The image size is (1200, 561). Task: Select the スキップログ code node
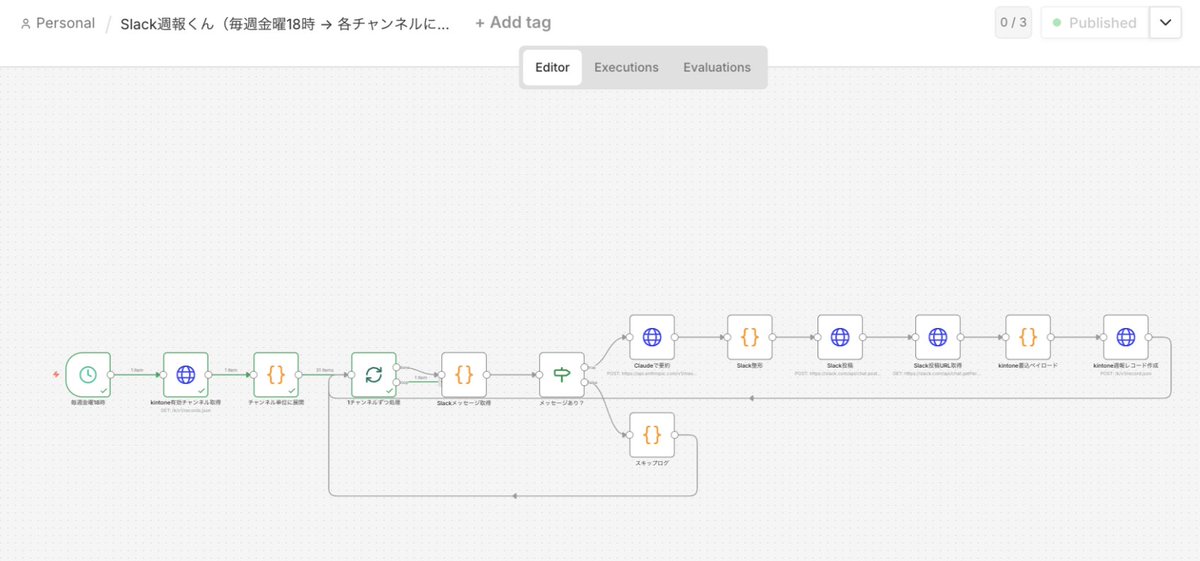pos(652,435)
